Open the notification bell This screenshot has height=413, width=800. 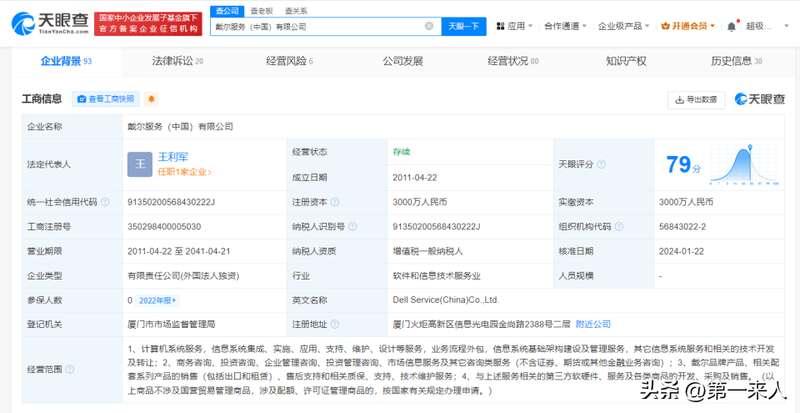pos(732,26)
